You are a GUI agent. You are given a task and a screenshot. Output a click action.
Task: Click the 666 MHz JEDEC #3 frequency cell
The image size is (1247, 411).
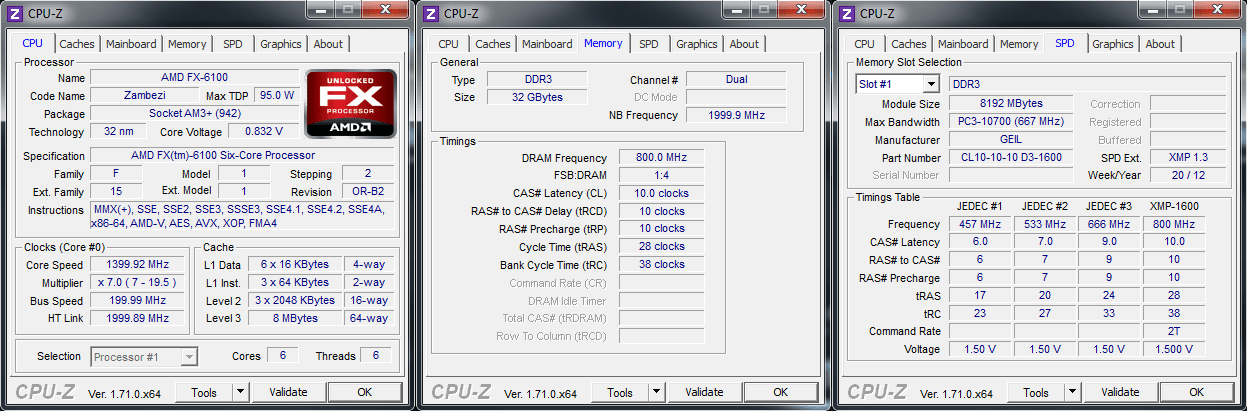1110,225
